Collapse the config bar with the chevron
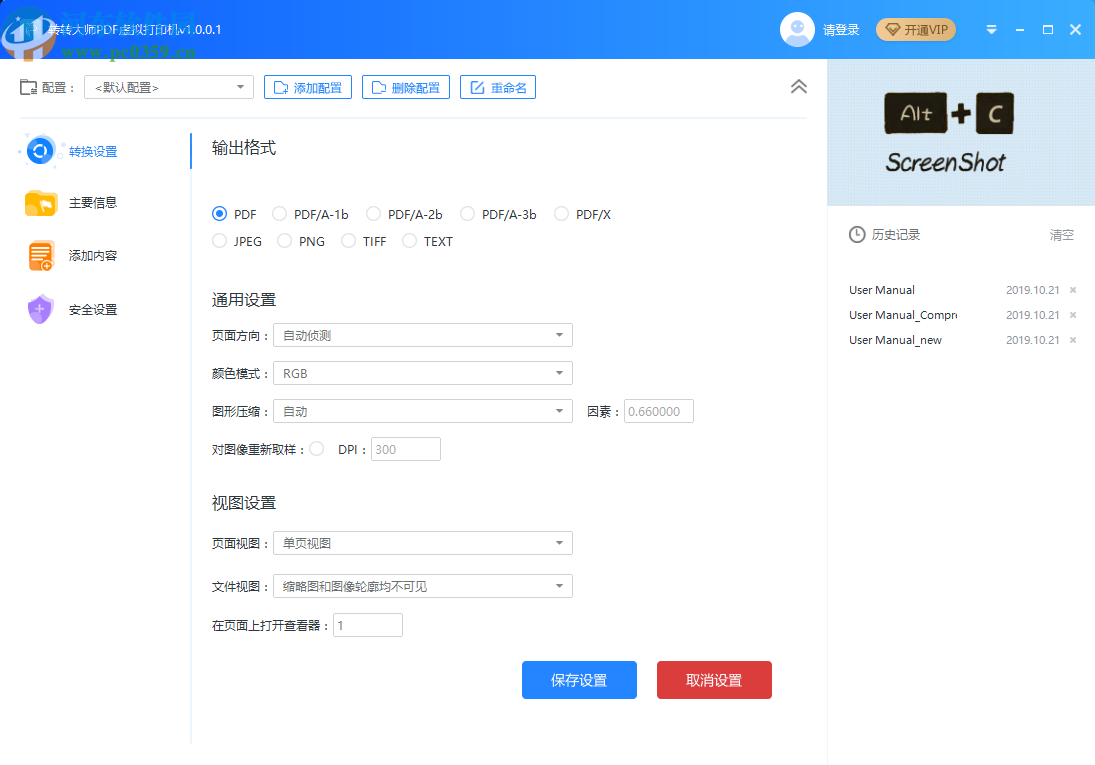 coord(798,87)
